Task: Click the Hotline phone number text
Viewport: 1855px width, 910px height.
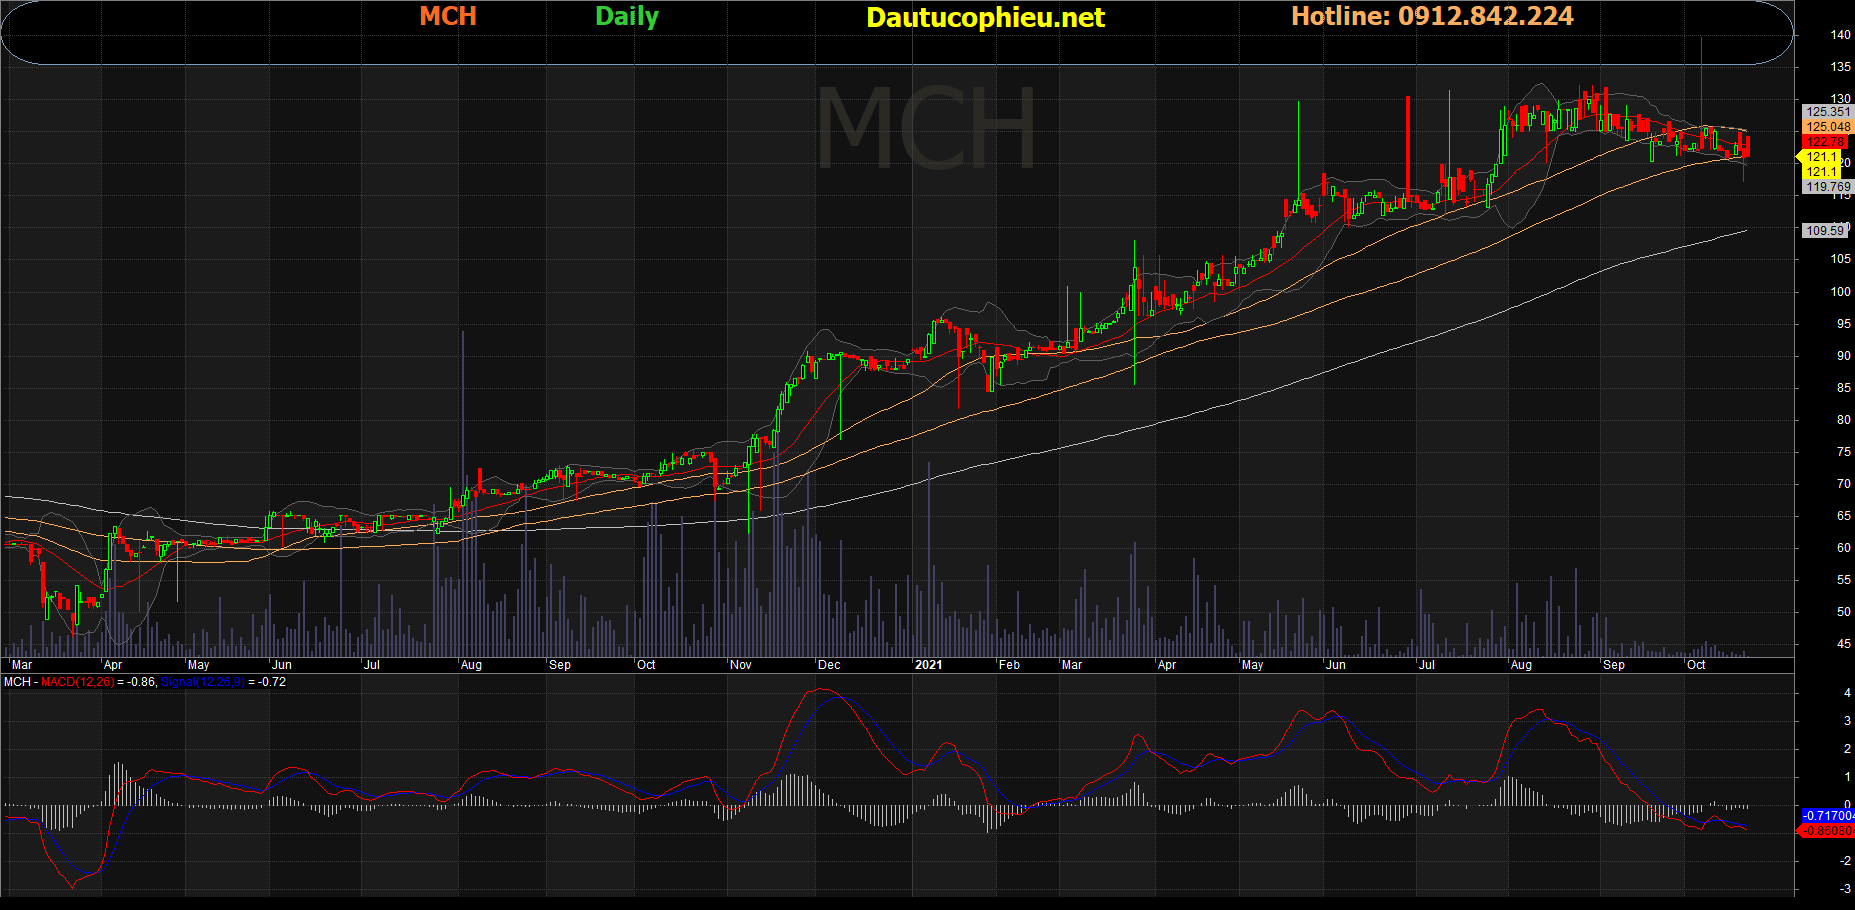Action: [x=1432, y=17]
